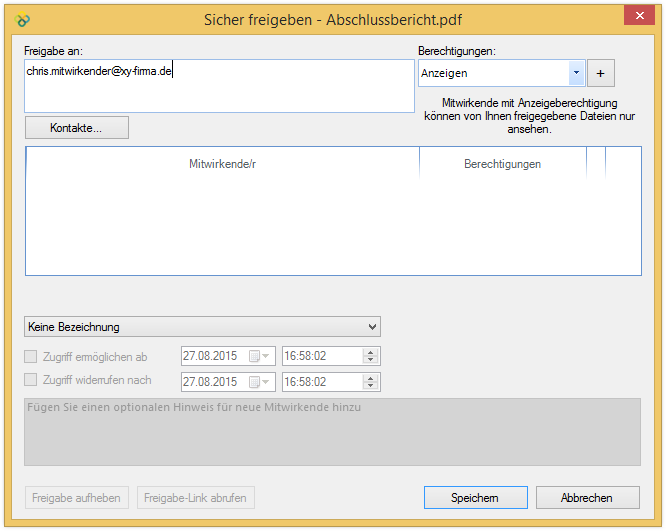This screenshot has height=532, width=666.
Task: Click the Freigabe aufheben button
Action: click(x=76, y=498)
